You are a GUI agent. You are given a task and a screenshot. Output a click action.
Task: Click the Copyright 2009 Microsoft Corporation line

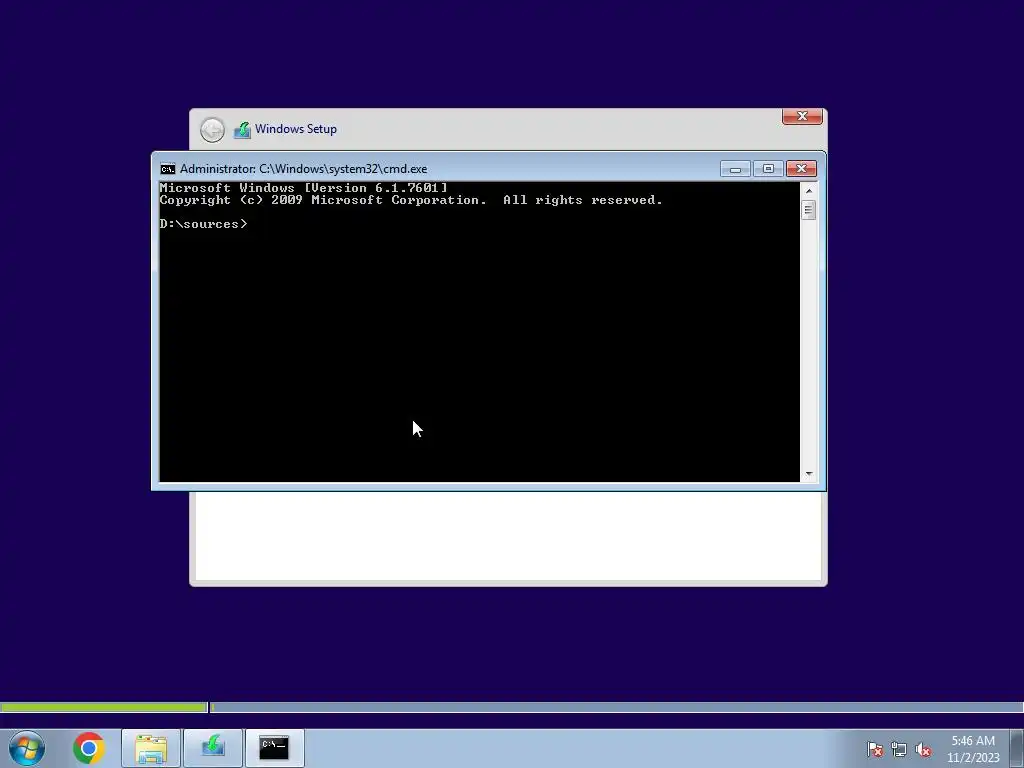tap(411, 200)
